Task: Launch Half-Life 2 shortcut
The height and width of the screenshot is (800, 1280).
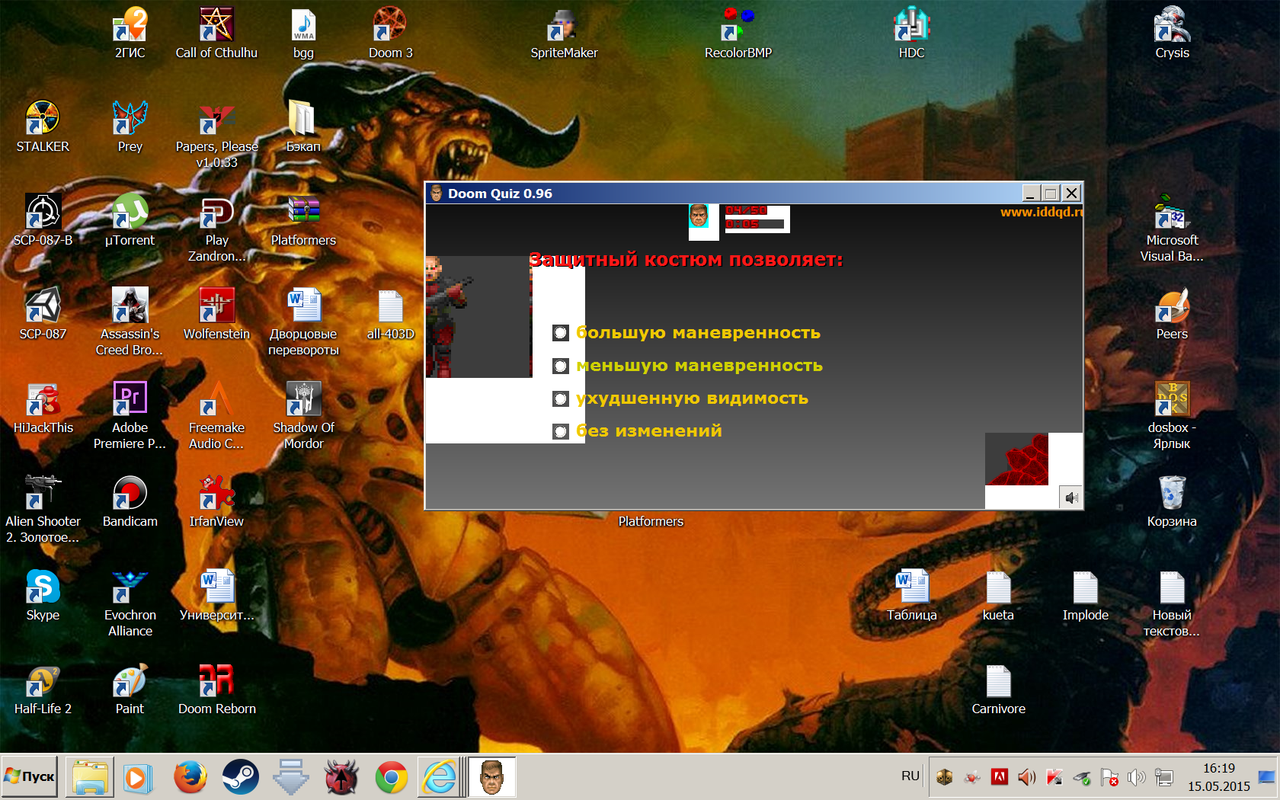Action: (43, 690)
